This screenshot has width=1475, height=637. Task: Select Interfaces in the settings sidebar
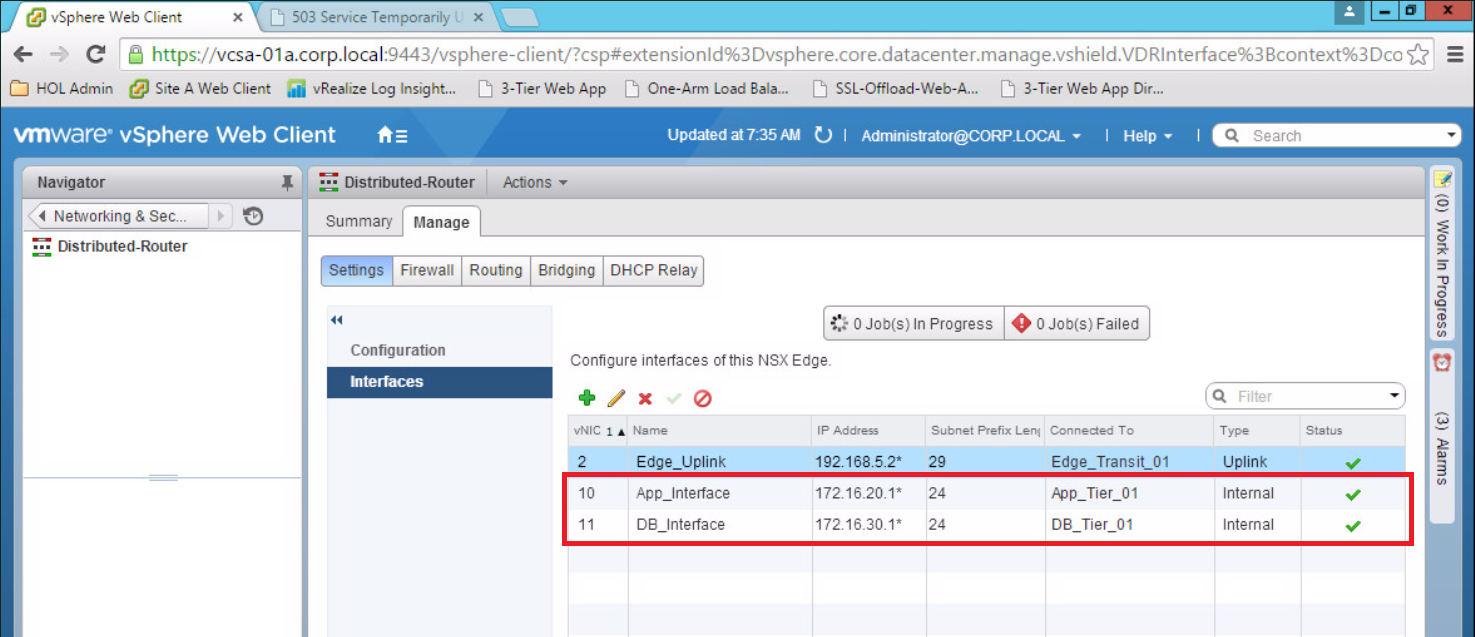[440, 382]
